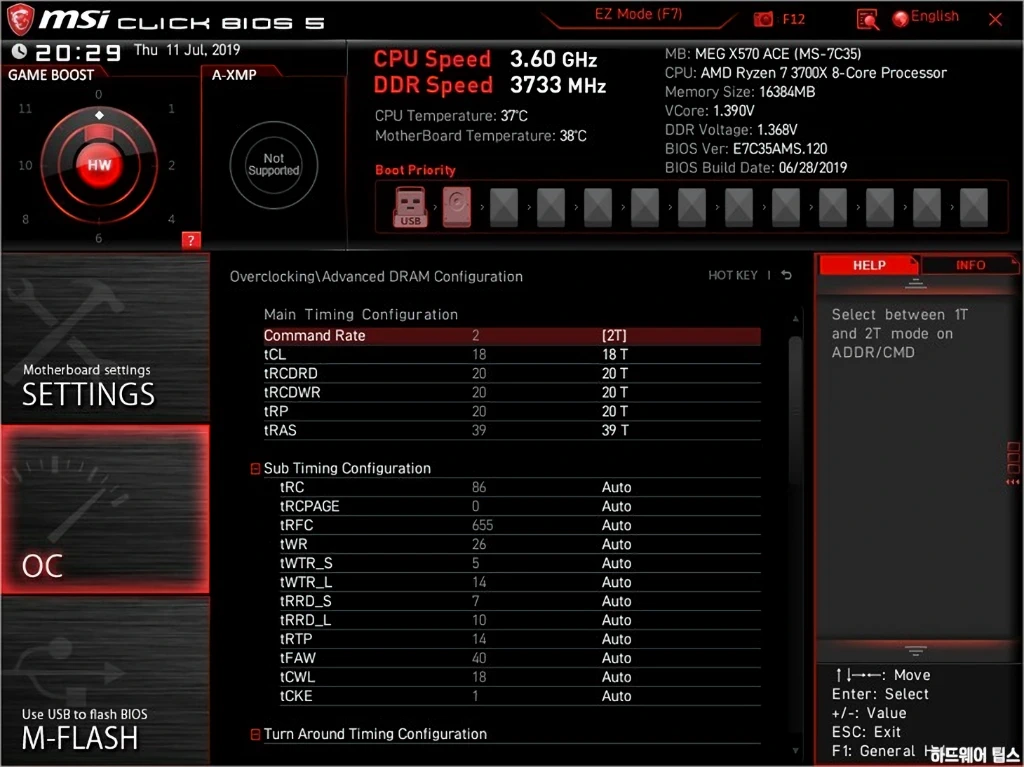Open the Motherboard SETTINGS section
1024x767 pixels.
pos(105,338)
